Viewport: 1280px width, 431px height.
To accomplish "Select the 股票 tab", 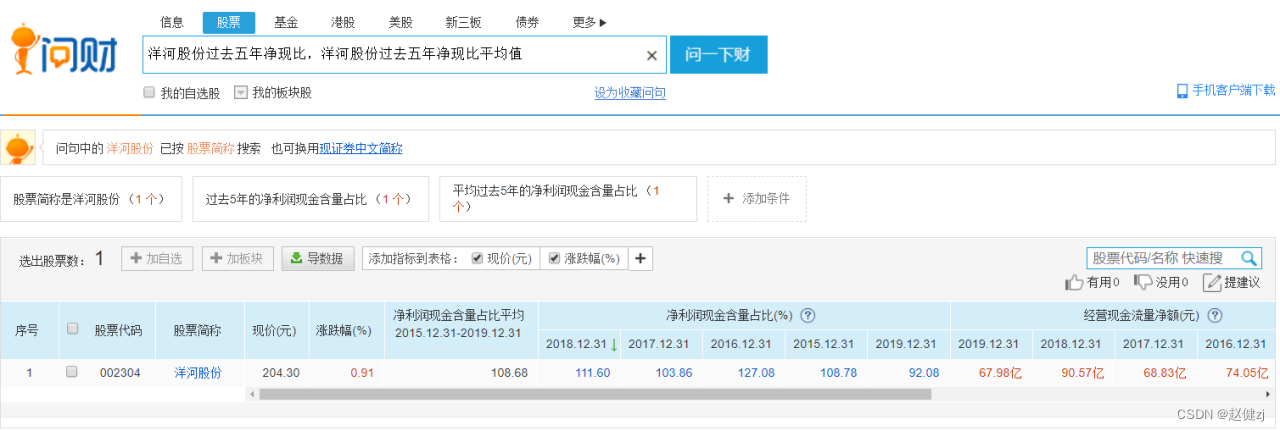I will coord(229,22).
